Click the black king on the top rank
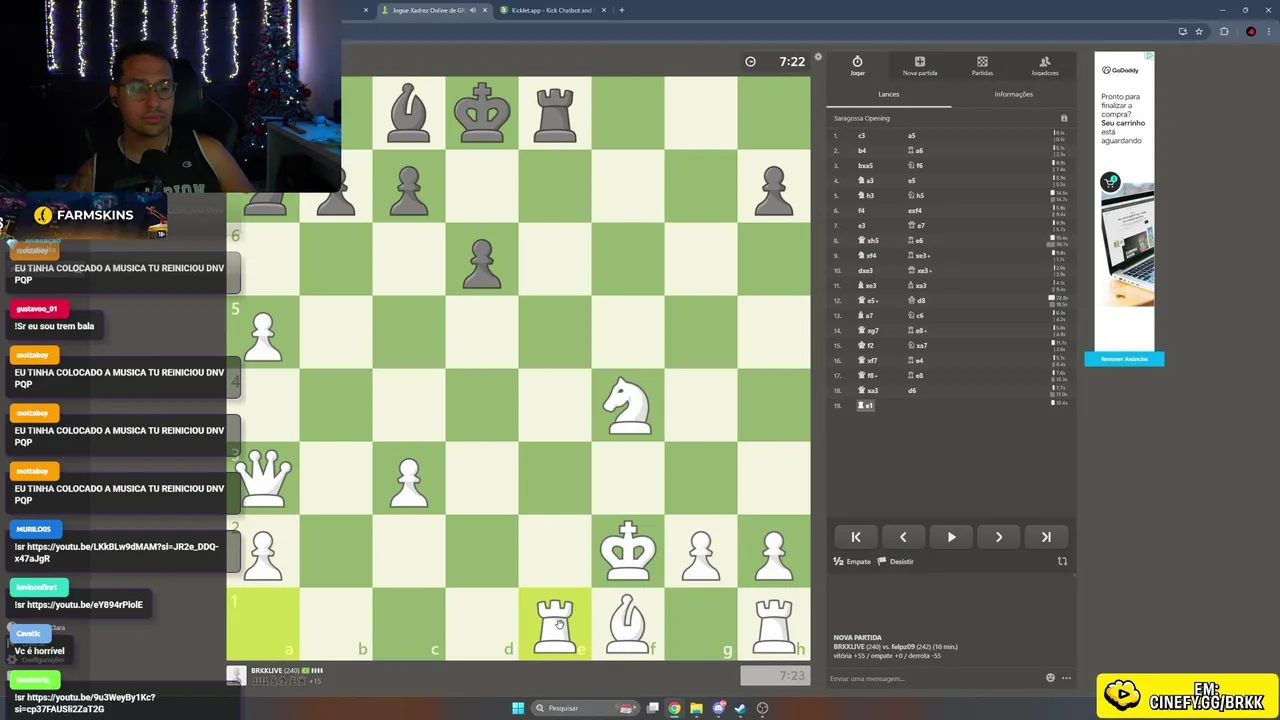The height and width of the screenshot is (720, 1280). point(482,113)
